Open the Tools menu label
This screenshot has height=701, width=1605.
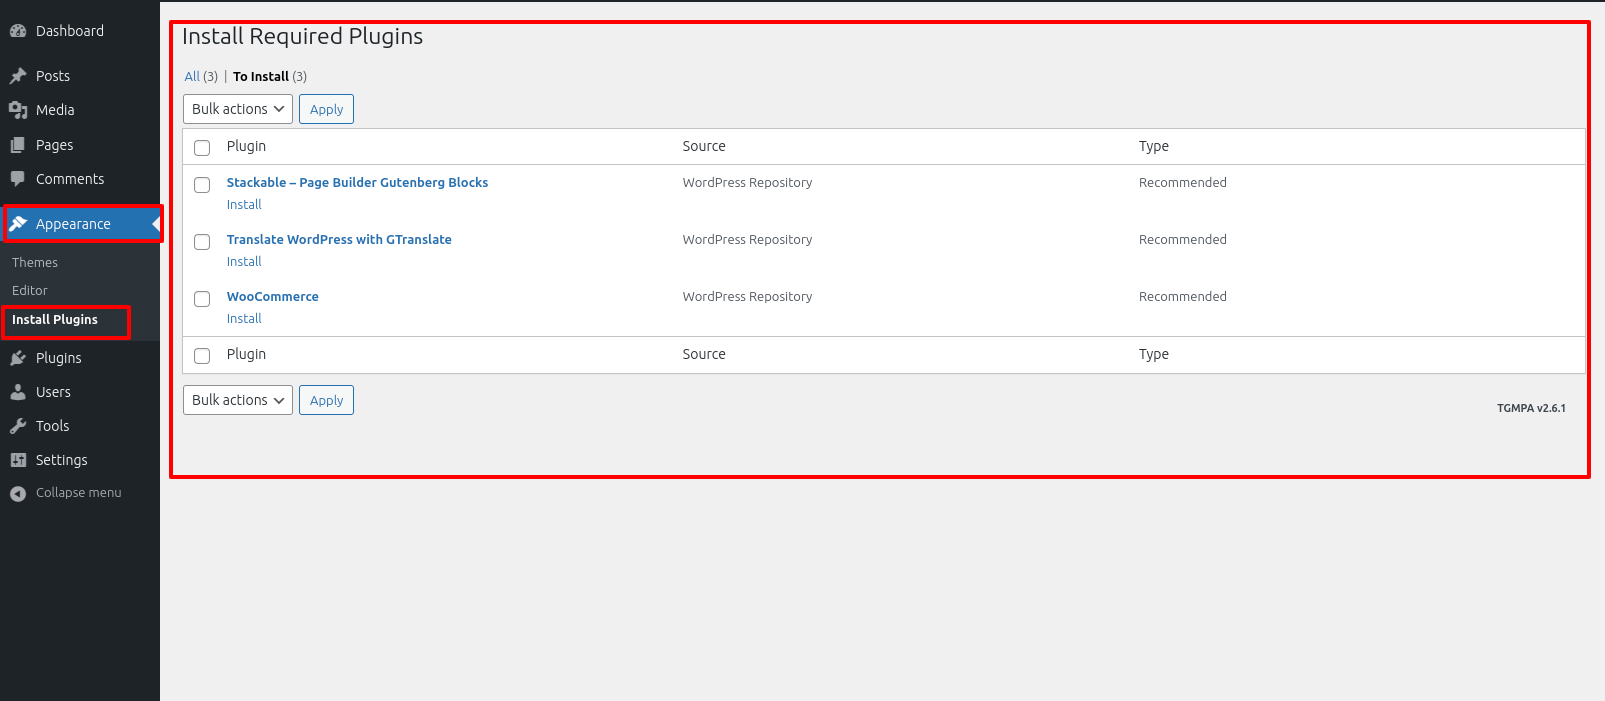click(53, 426)
